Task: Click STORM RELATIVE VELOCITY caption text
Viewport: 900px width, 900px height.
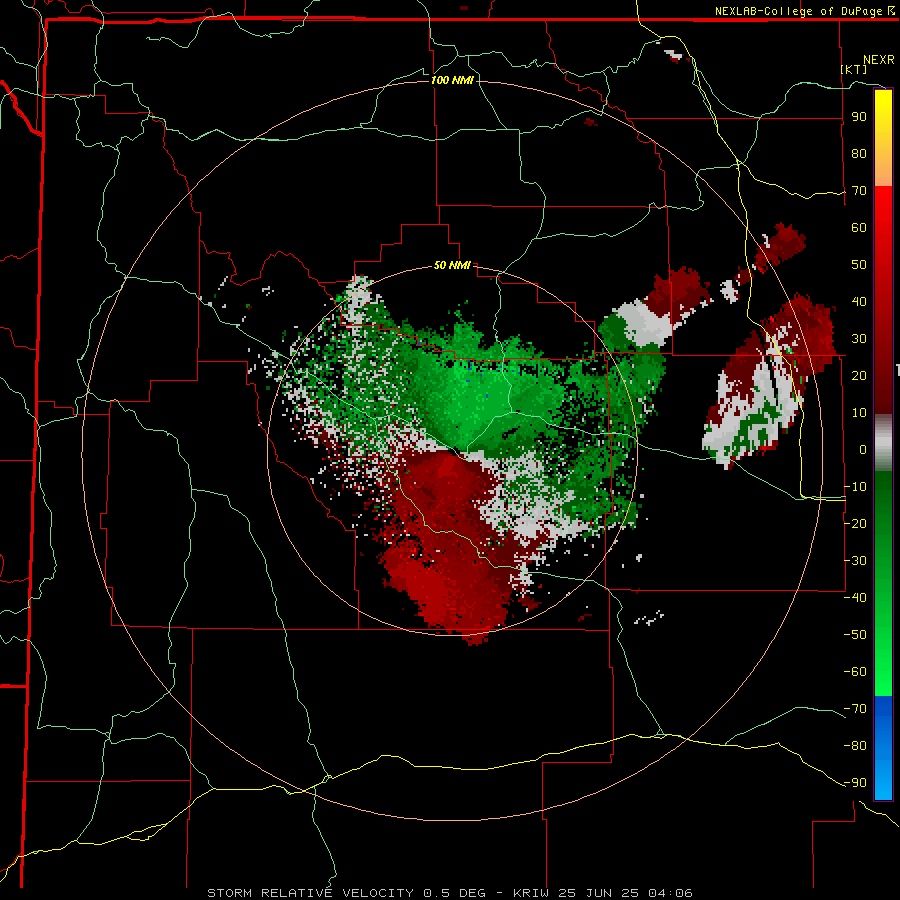Action: (313, 893)
